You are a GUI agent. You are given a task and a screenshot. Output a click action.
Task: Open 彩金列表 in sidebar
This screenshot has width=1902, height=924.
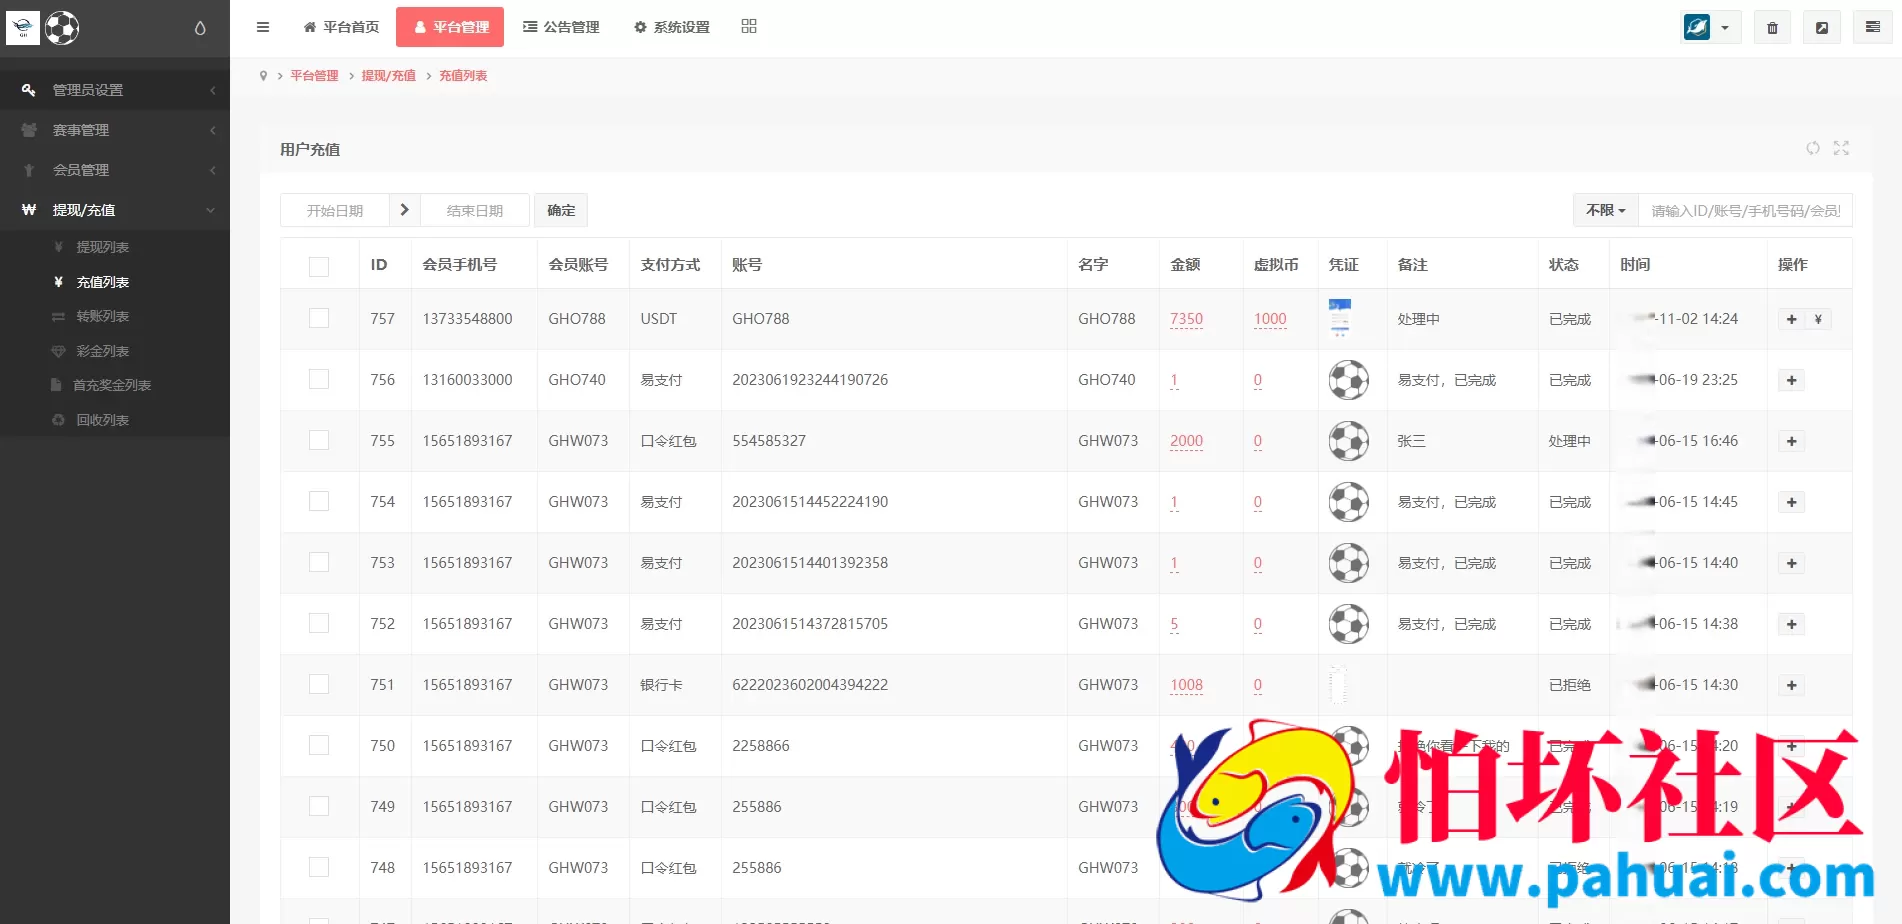(103, 351)
